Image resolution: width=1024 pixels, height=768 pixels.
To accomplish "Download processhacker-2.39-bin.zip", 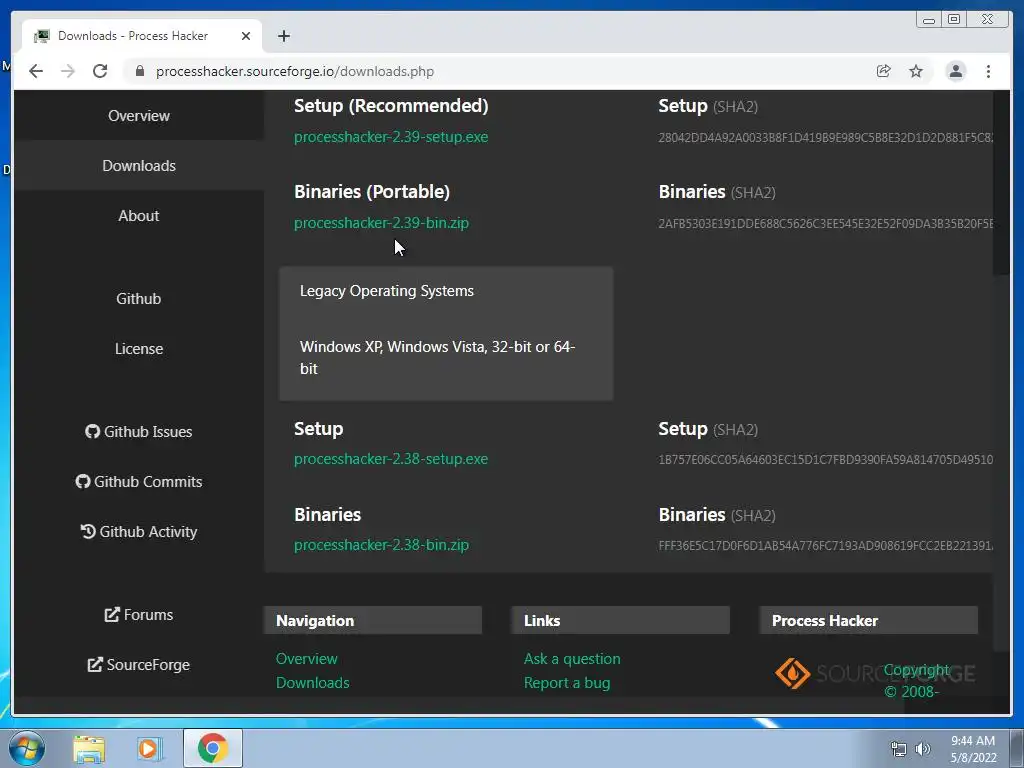I will (381, 223).
